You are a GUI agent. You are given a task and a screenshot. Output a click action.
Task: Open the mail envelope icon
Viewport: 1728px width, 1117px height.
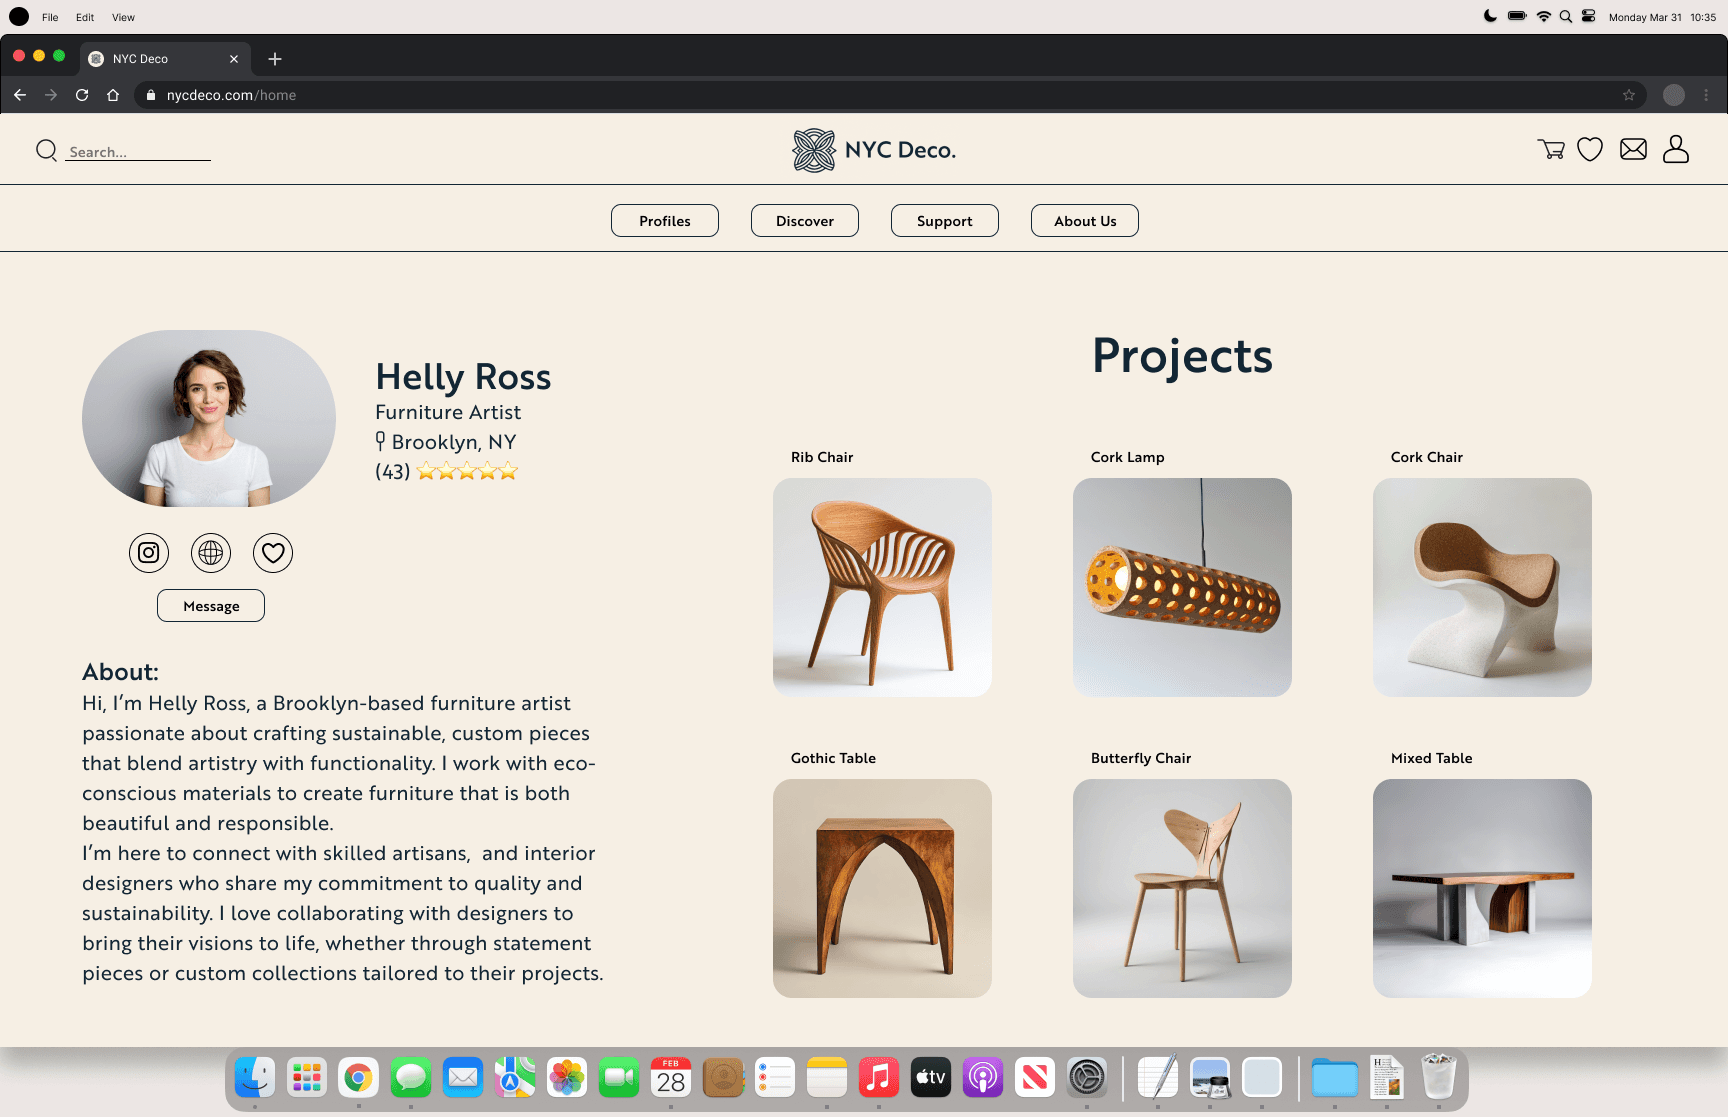pos(1633,149)
